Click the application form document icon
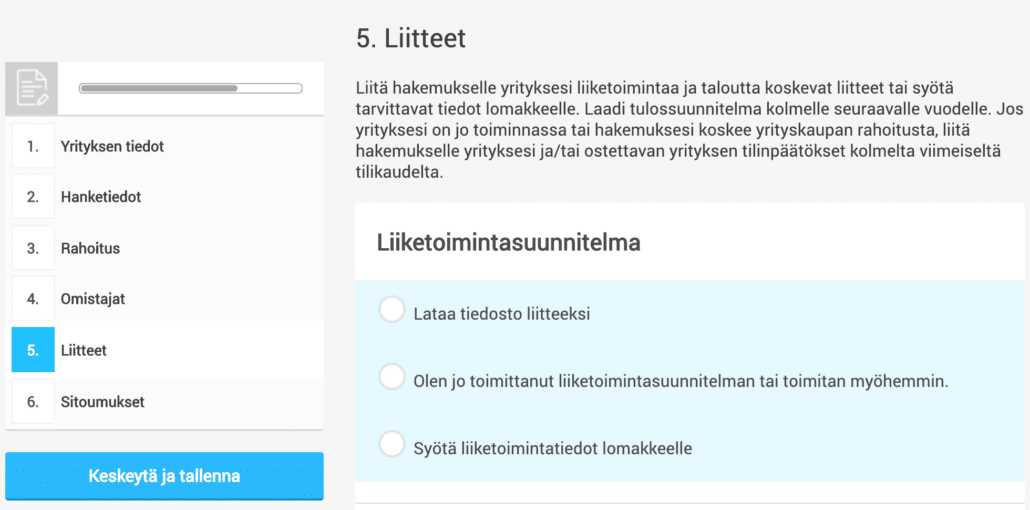Image resolution: width=1030 pixels, height=510 pixels. click(x=32, y=89)
